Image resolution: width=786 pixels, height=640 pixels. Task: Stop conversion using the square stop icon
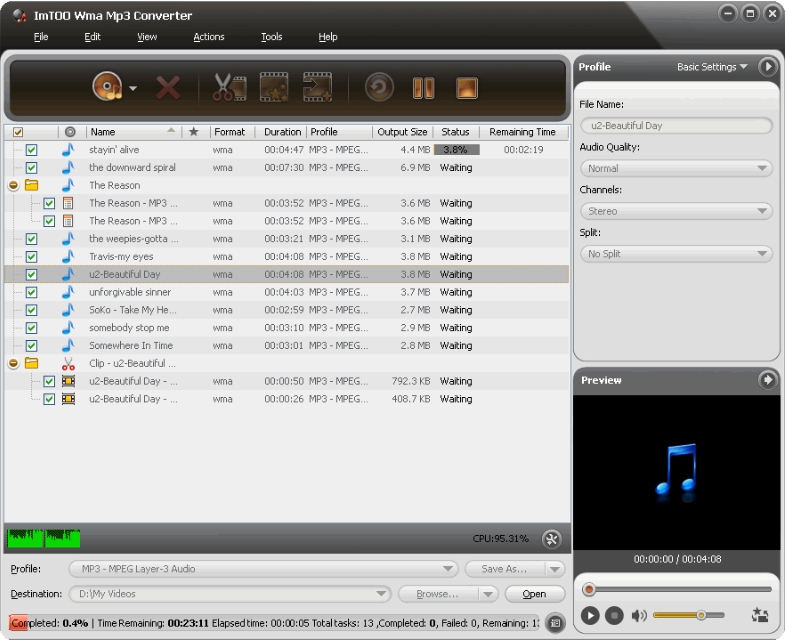click(x=467, y=88)
